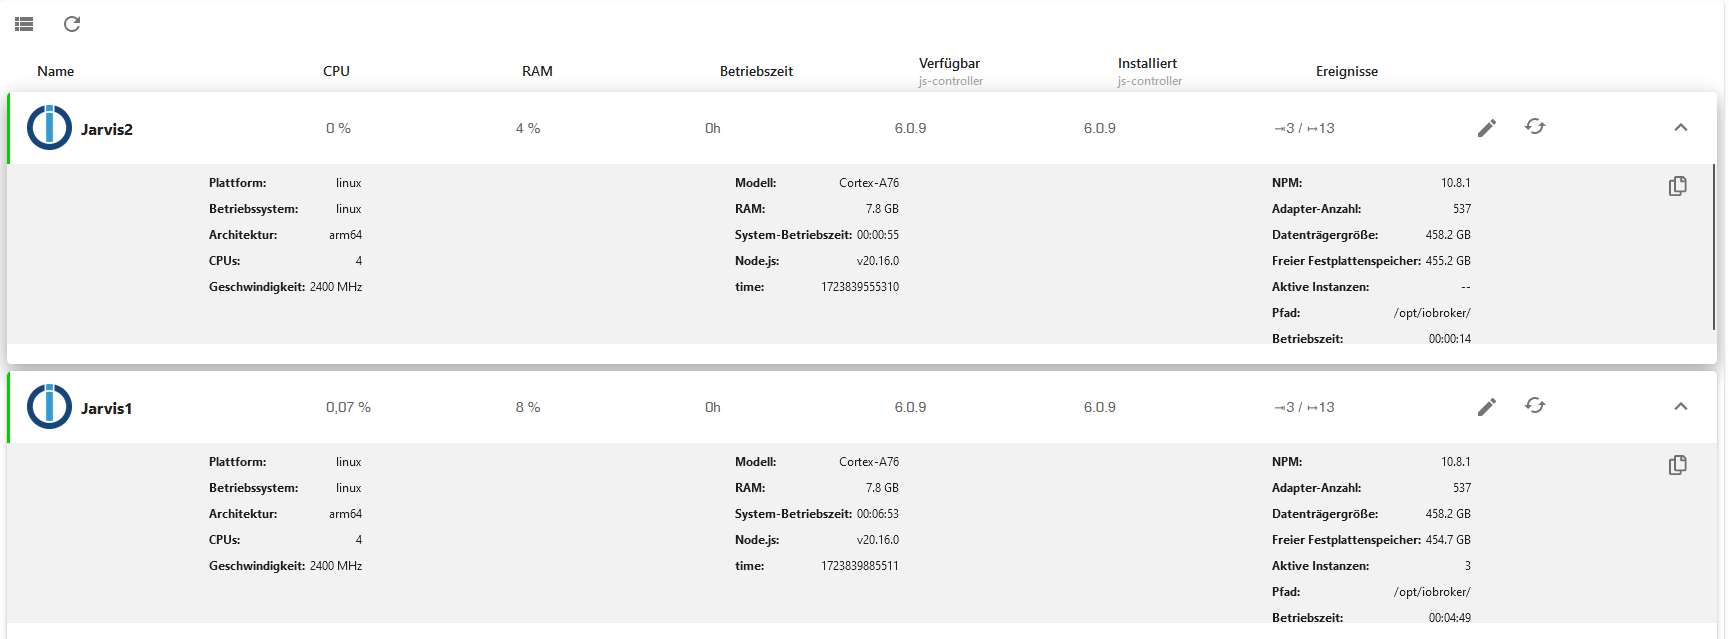1729x639 pixels.
Task: Click the Jarvis2 ioBroker logo
Action: pos(49,128)
